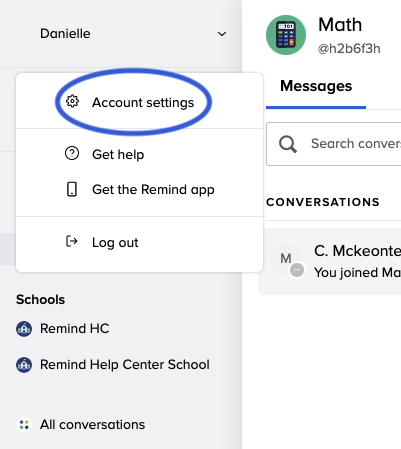
Task: Open the All conversations link
Action: [92, 425]
